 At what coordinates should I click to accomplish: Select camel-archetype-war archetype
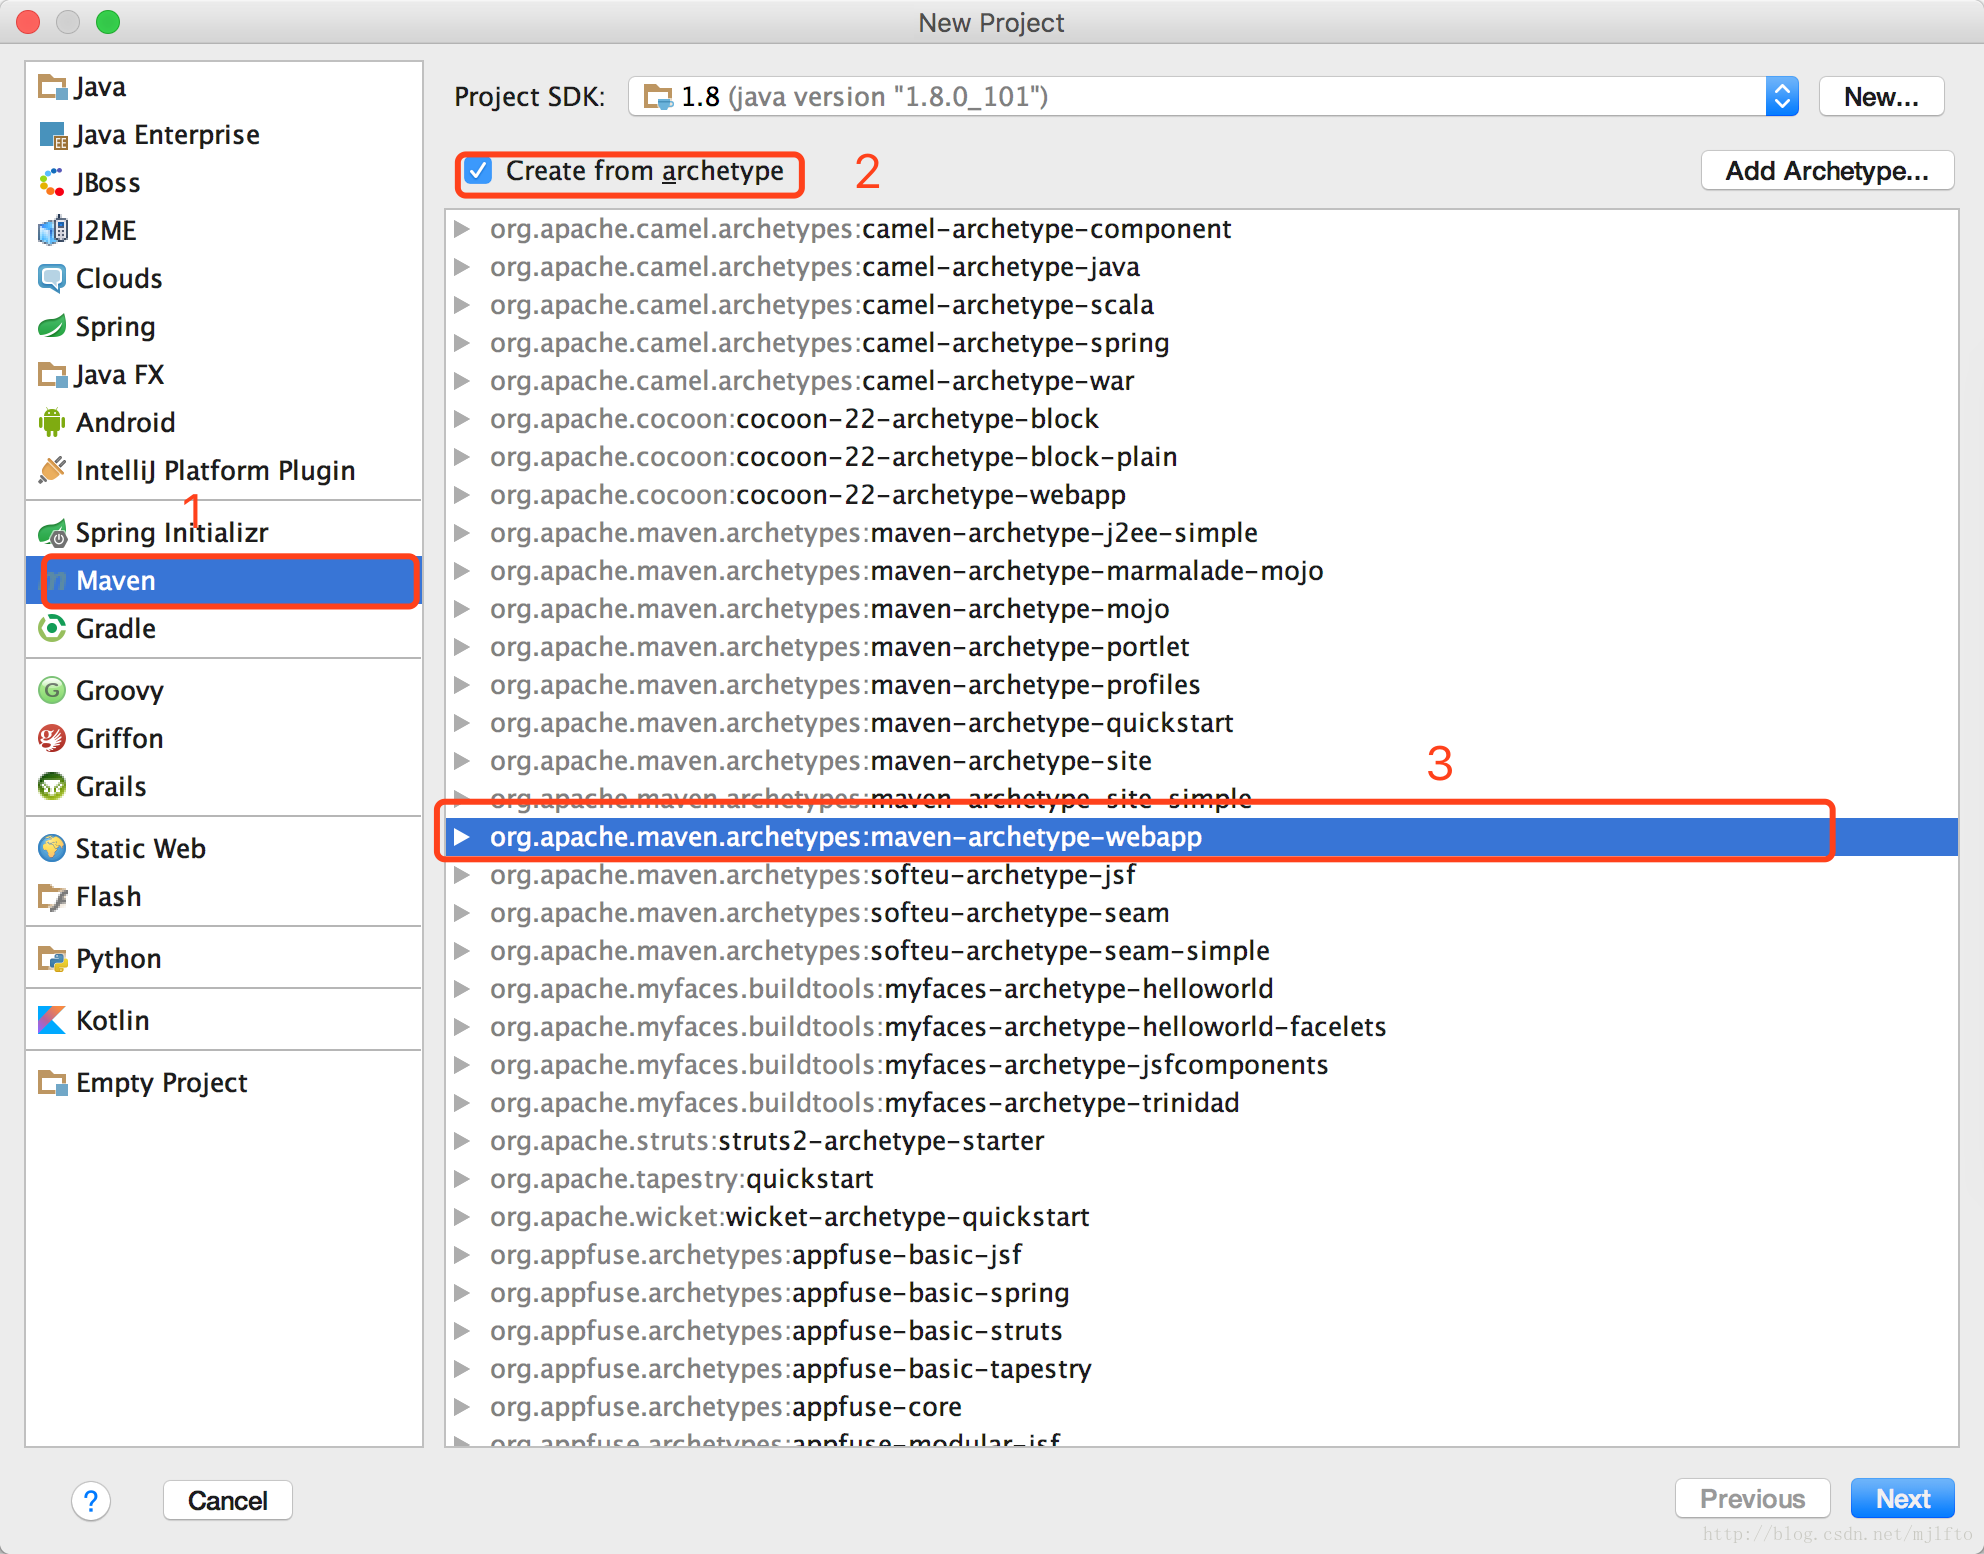tap(1201, 381)
